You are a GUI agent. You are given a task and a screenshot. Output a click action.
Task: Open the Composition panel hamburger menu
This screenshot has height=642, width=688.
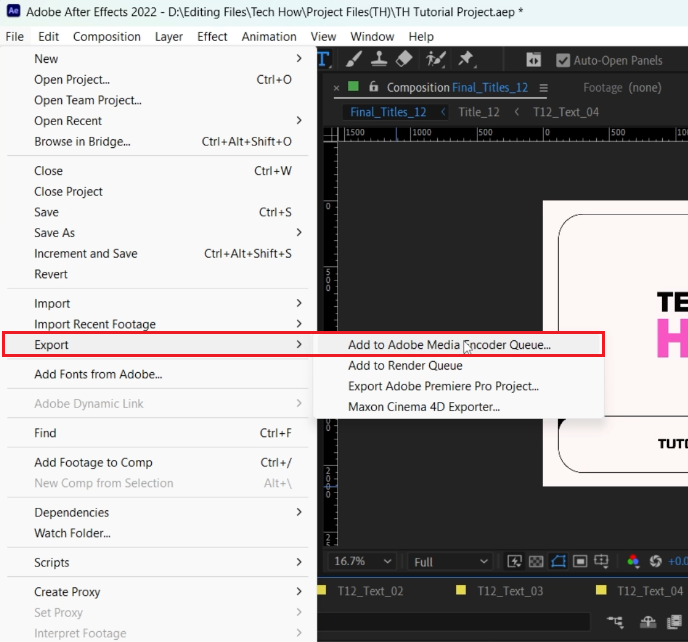543,88
